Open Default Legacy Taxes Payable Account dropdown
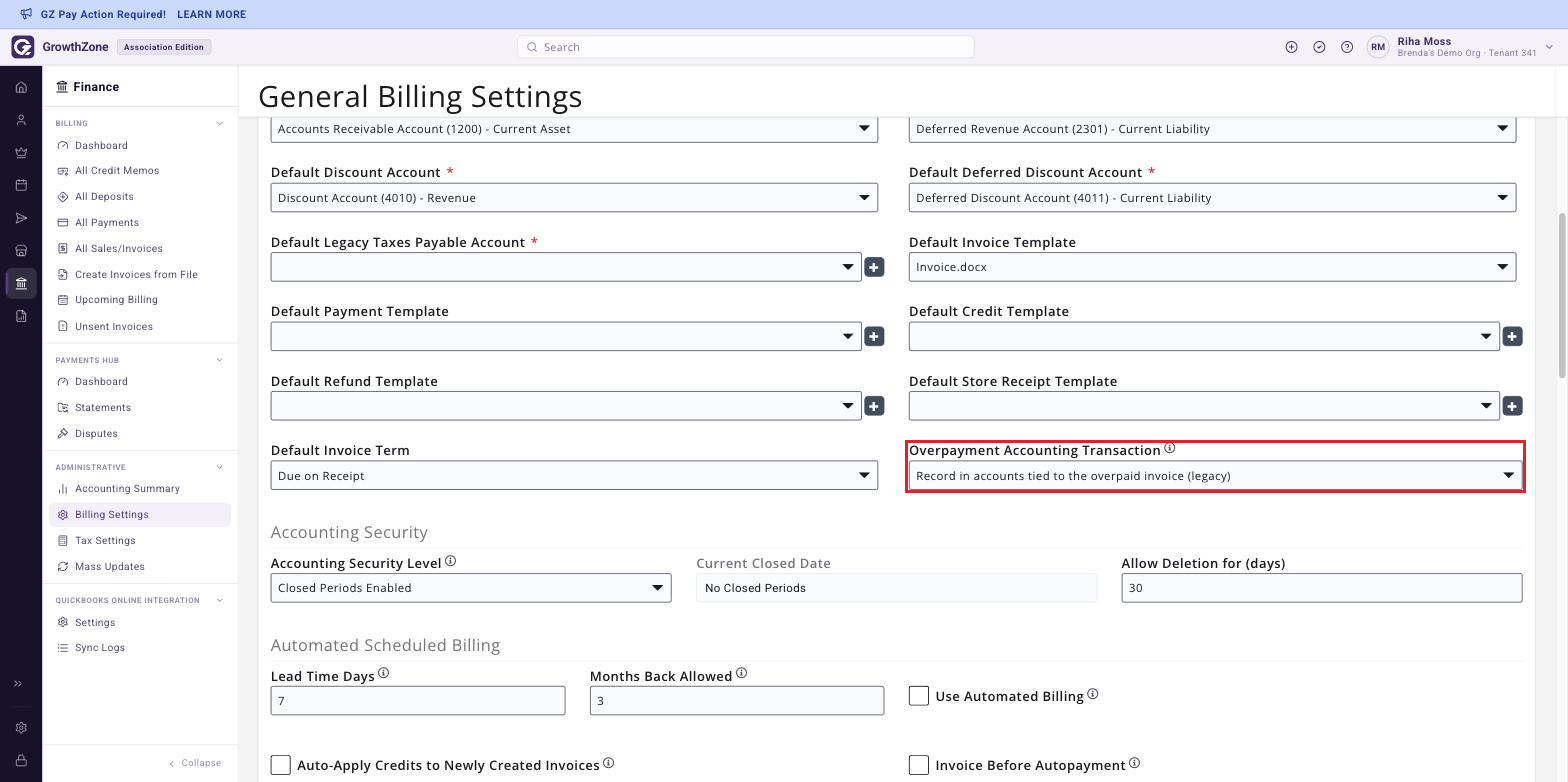The width and height of the screenshot is (1568, 782). [x=566, y=267]
